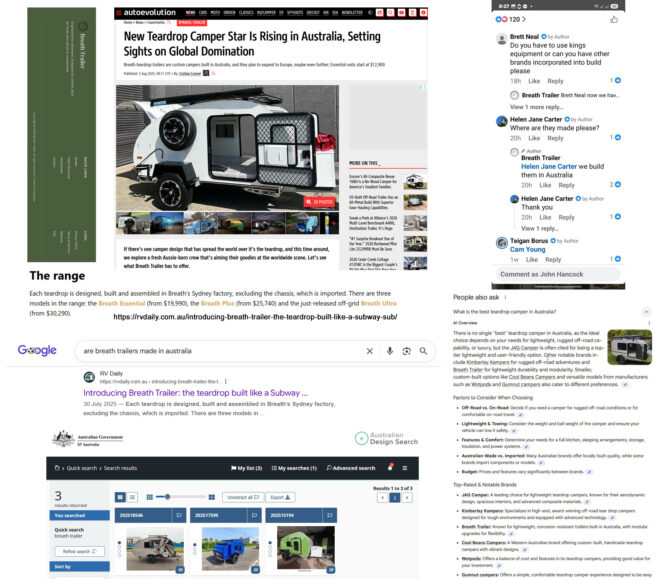Click the Breath Plus model link
Screen dimensions: 660x579
pyautogui.click(x=217, y=303)
